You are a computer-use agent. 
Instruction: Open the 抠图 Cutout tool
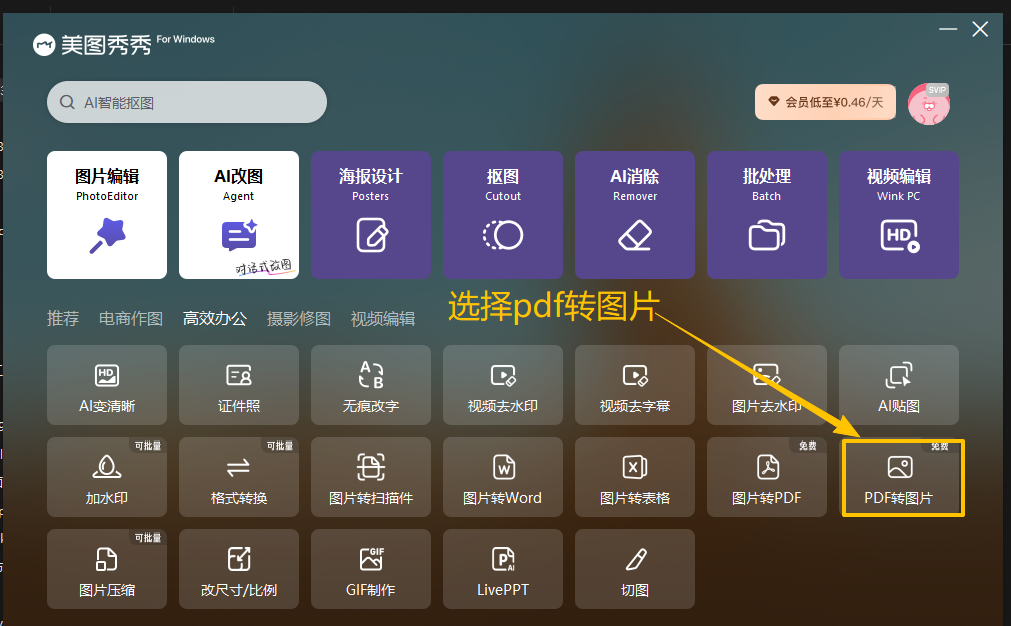tap(503, 215)
